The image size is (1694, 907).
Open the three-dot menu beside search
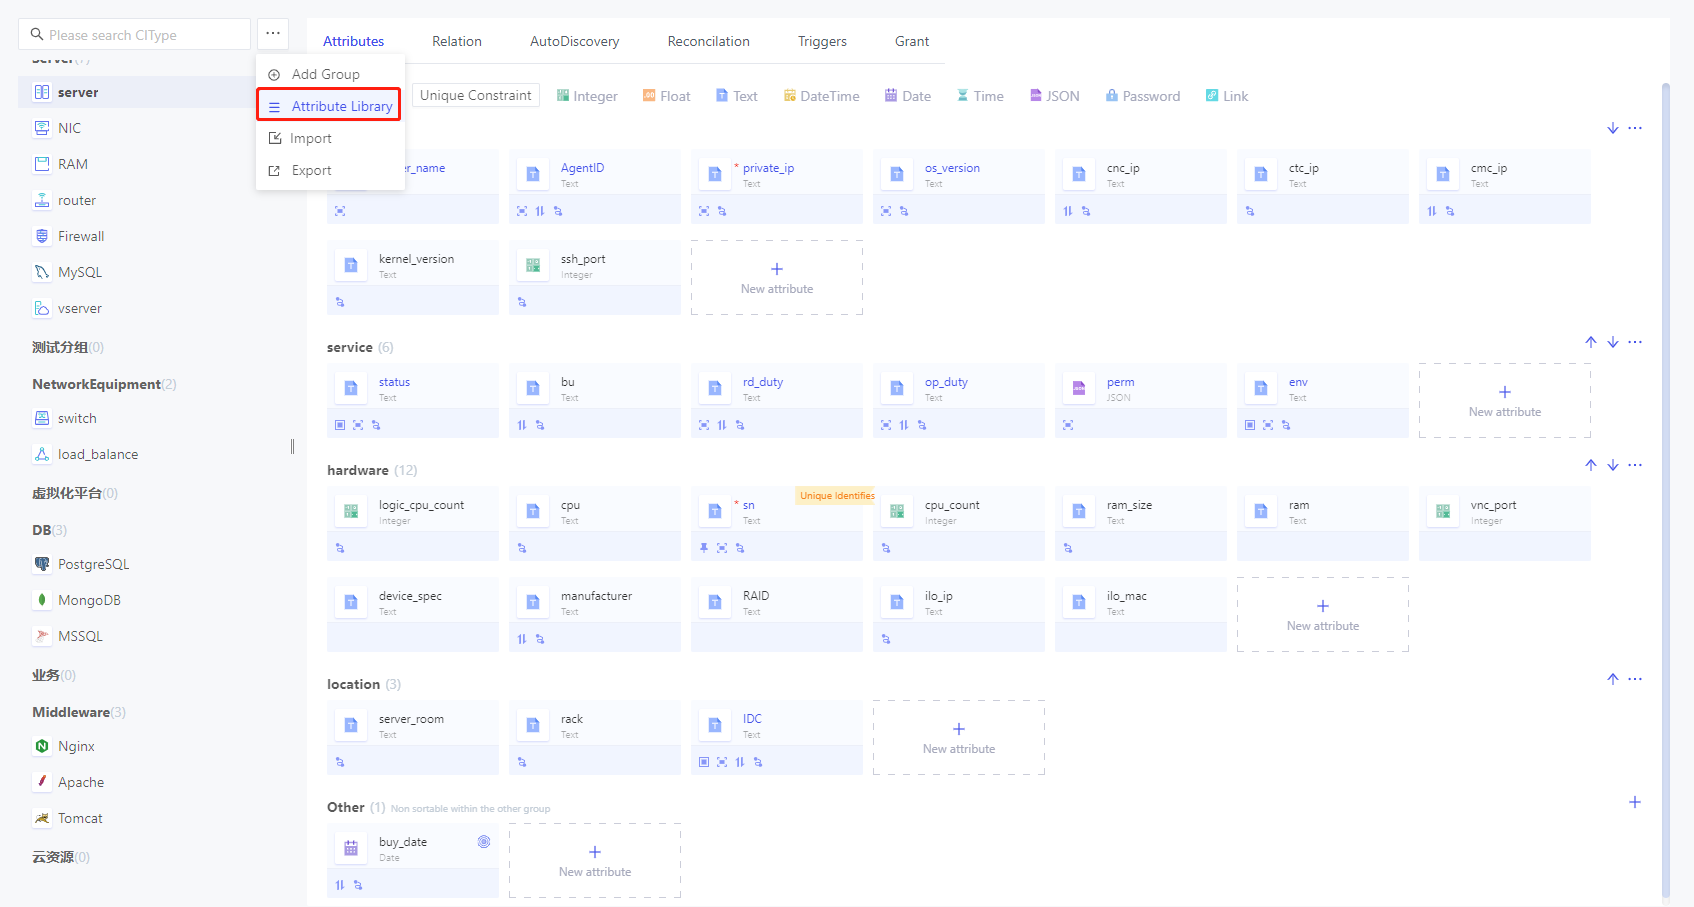[x=273, y=34]
